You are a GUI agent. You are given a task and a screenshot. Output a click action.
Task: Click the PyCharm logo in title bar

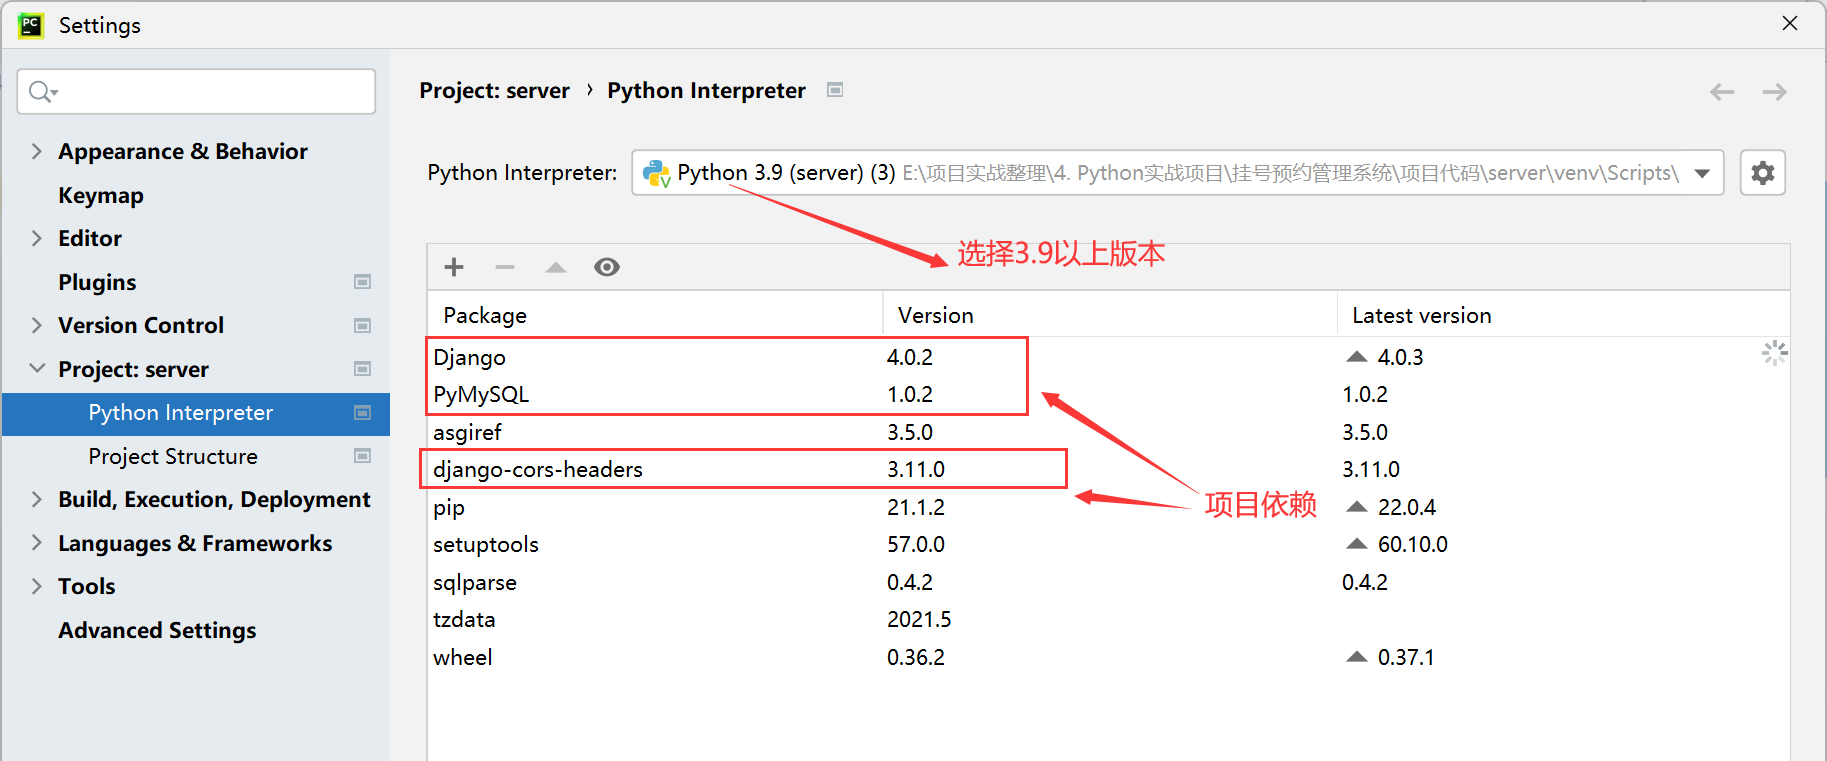(x=31, y=25)
